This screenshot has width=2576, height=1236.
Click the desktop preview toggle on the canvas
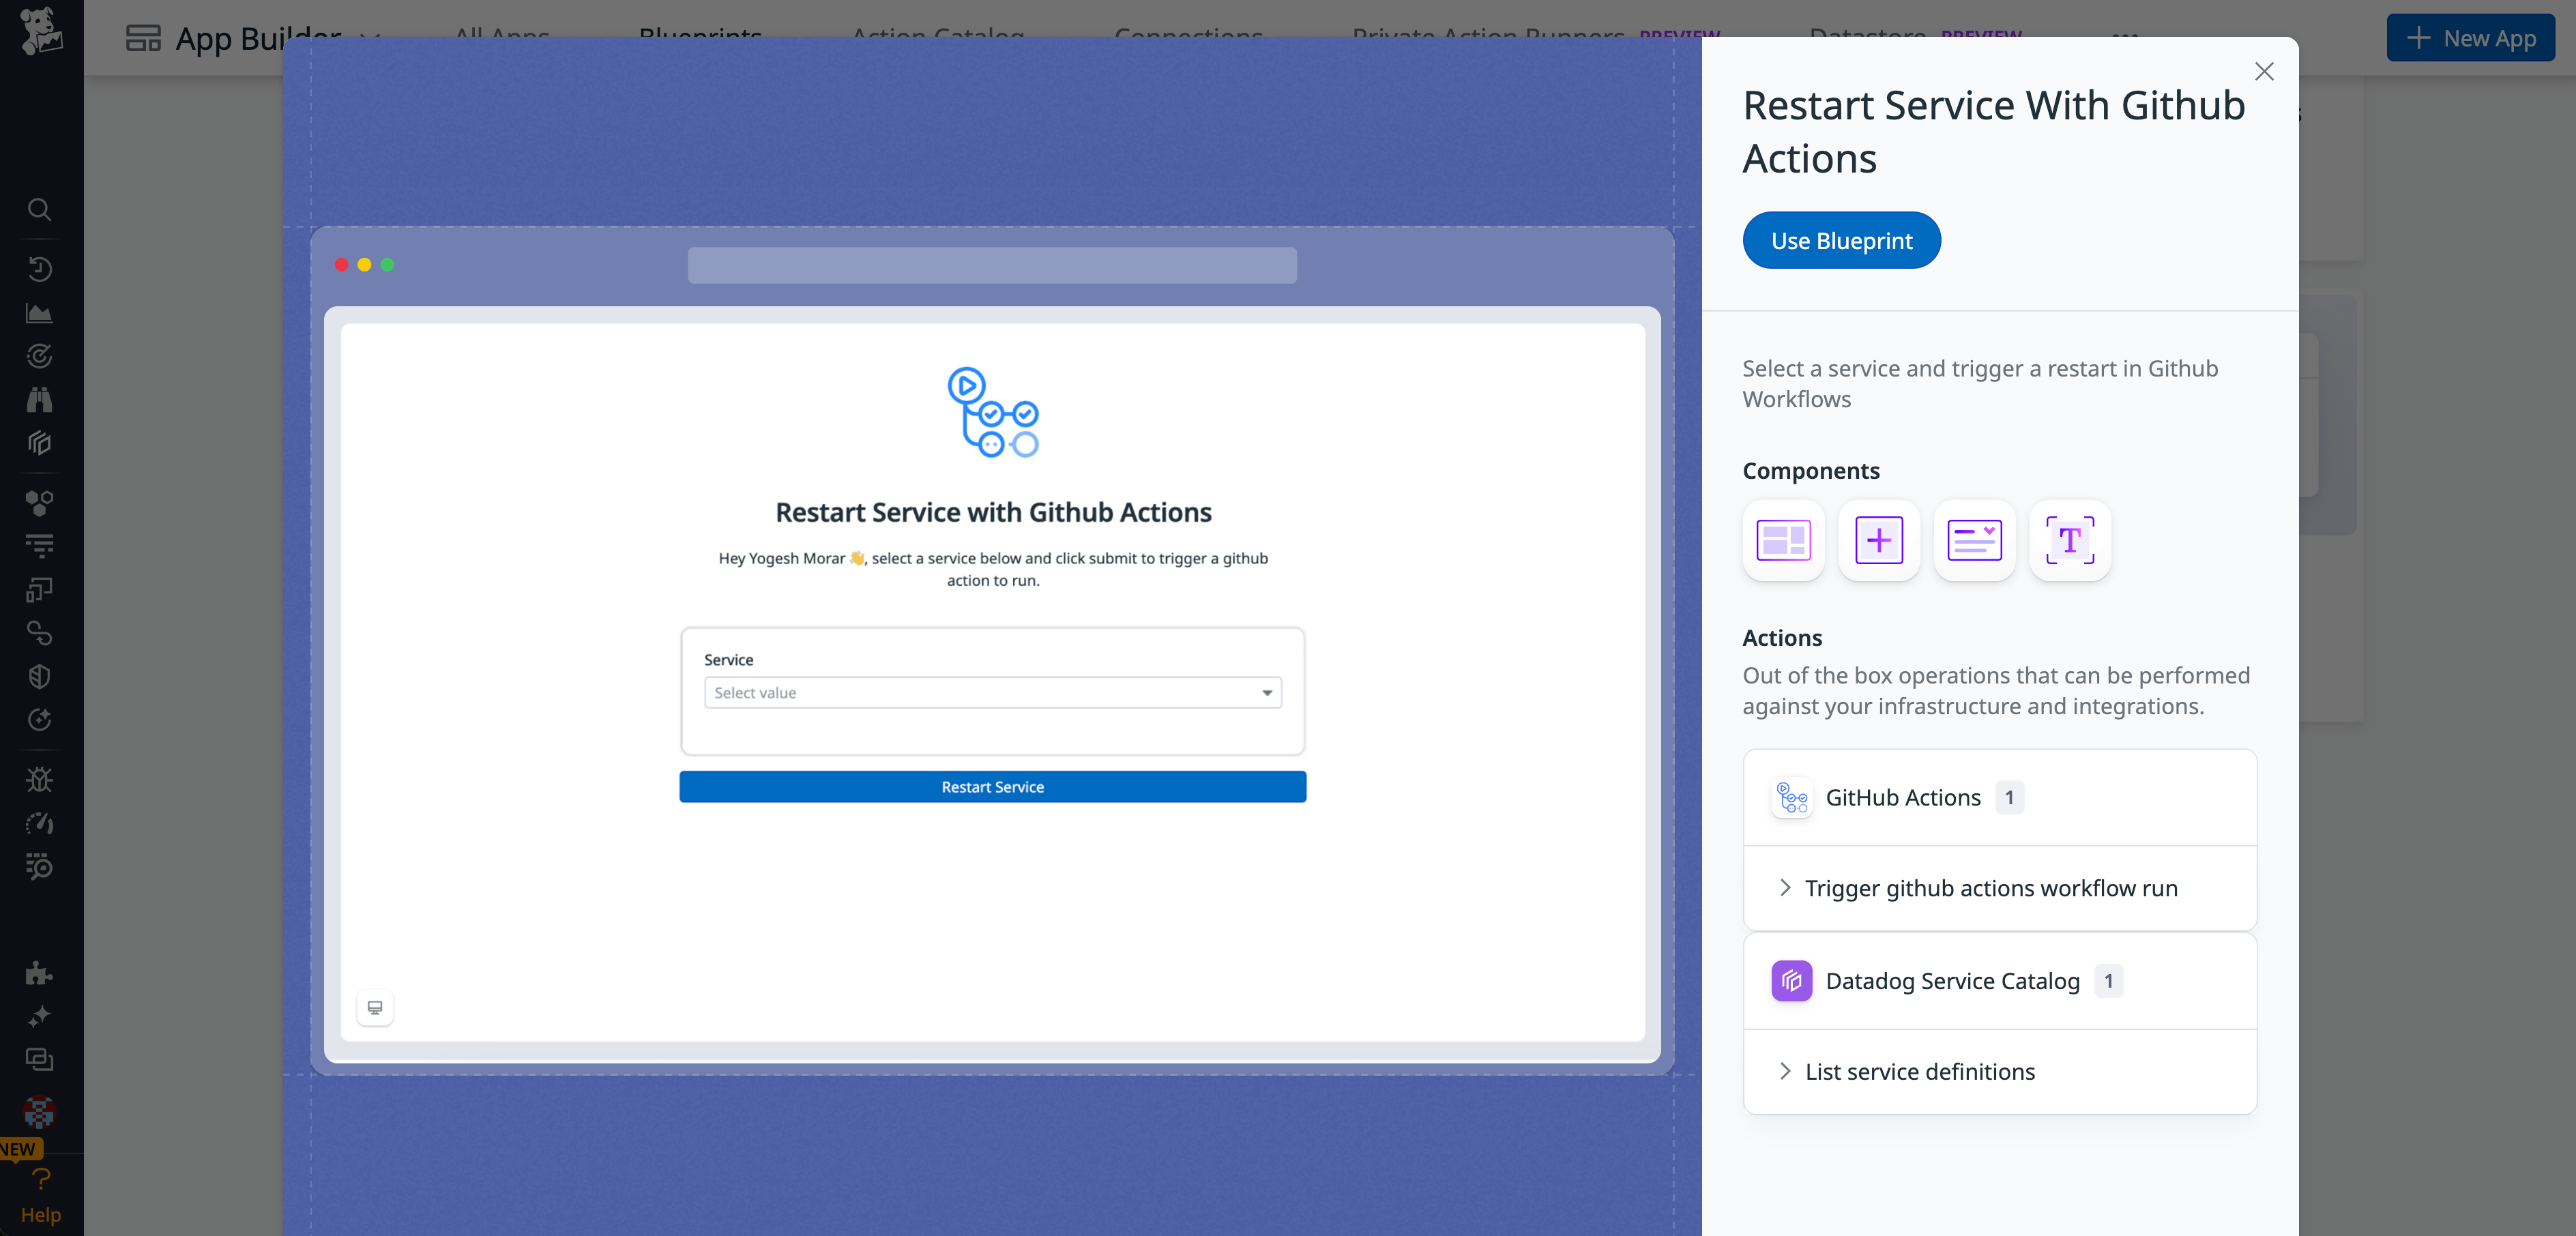pyautogui.click(x=375, y=1008)
